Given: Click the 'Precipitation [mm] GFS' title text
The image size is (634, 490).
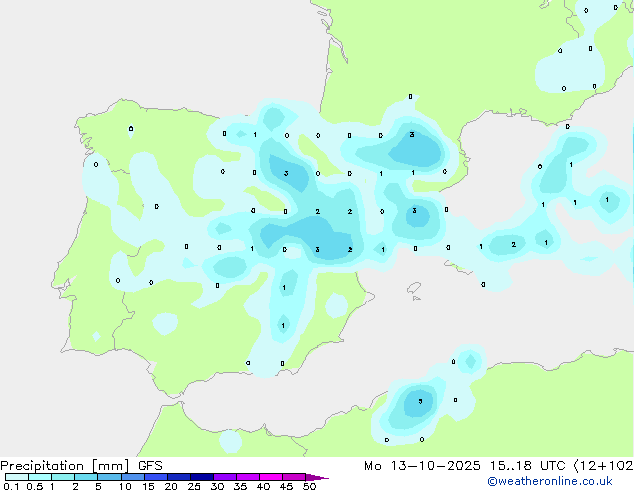Looking at the screenshot, I should (x=81, y=466).
